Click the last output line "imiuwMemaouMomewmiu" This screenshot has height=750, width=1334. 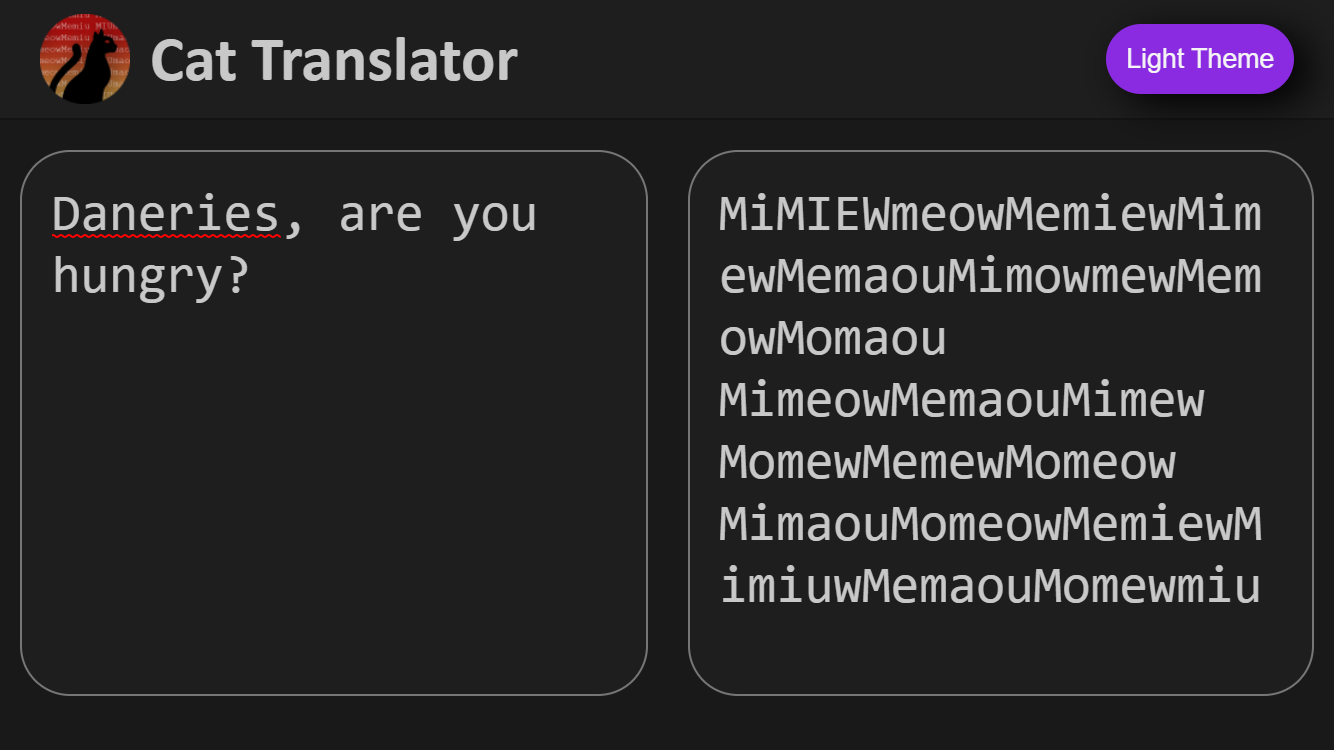point(989,587)
